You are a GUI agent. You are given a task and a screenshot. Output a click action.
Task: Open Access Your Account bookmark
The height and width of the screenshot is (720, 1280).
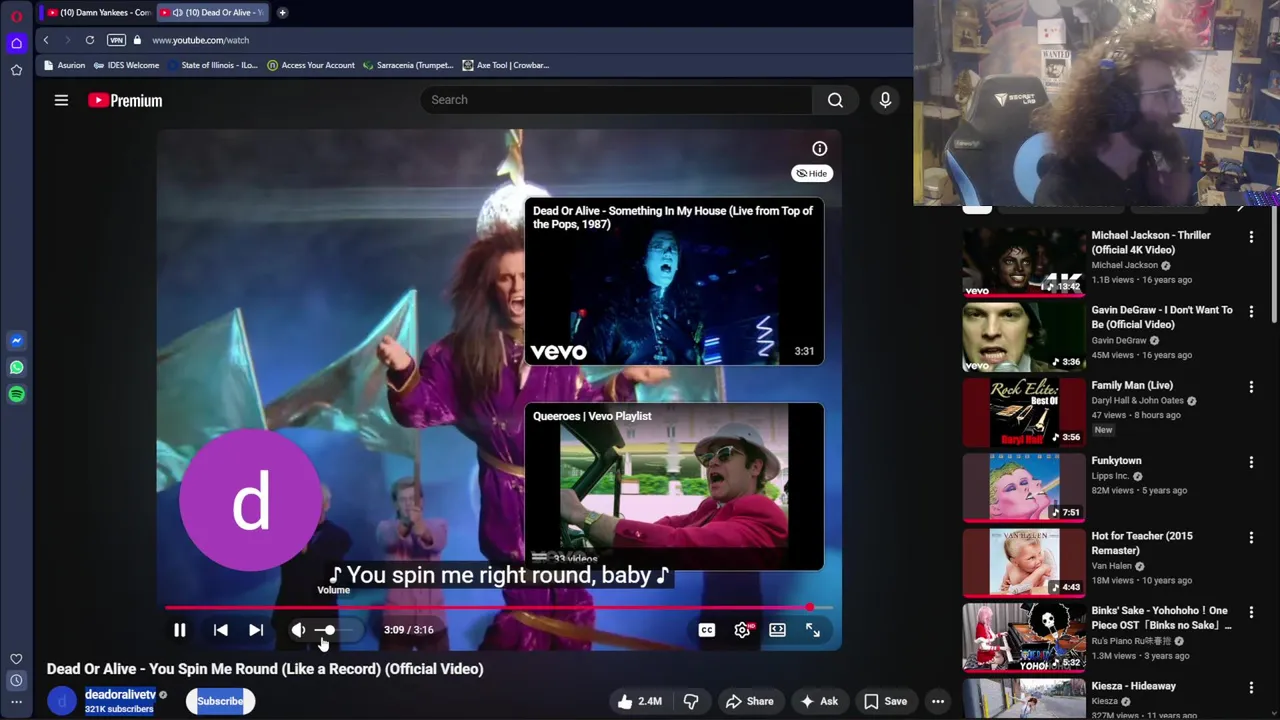(311, 65)
